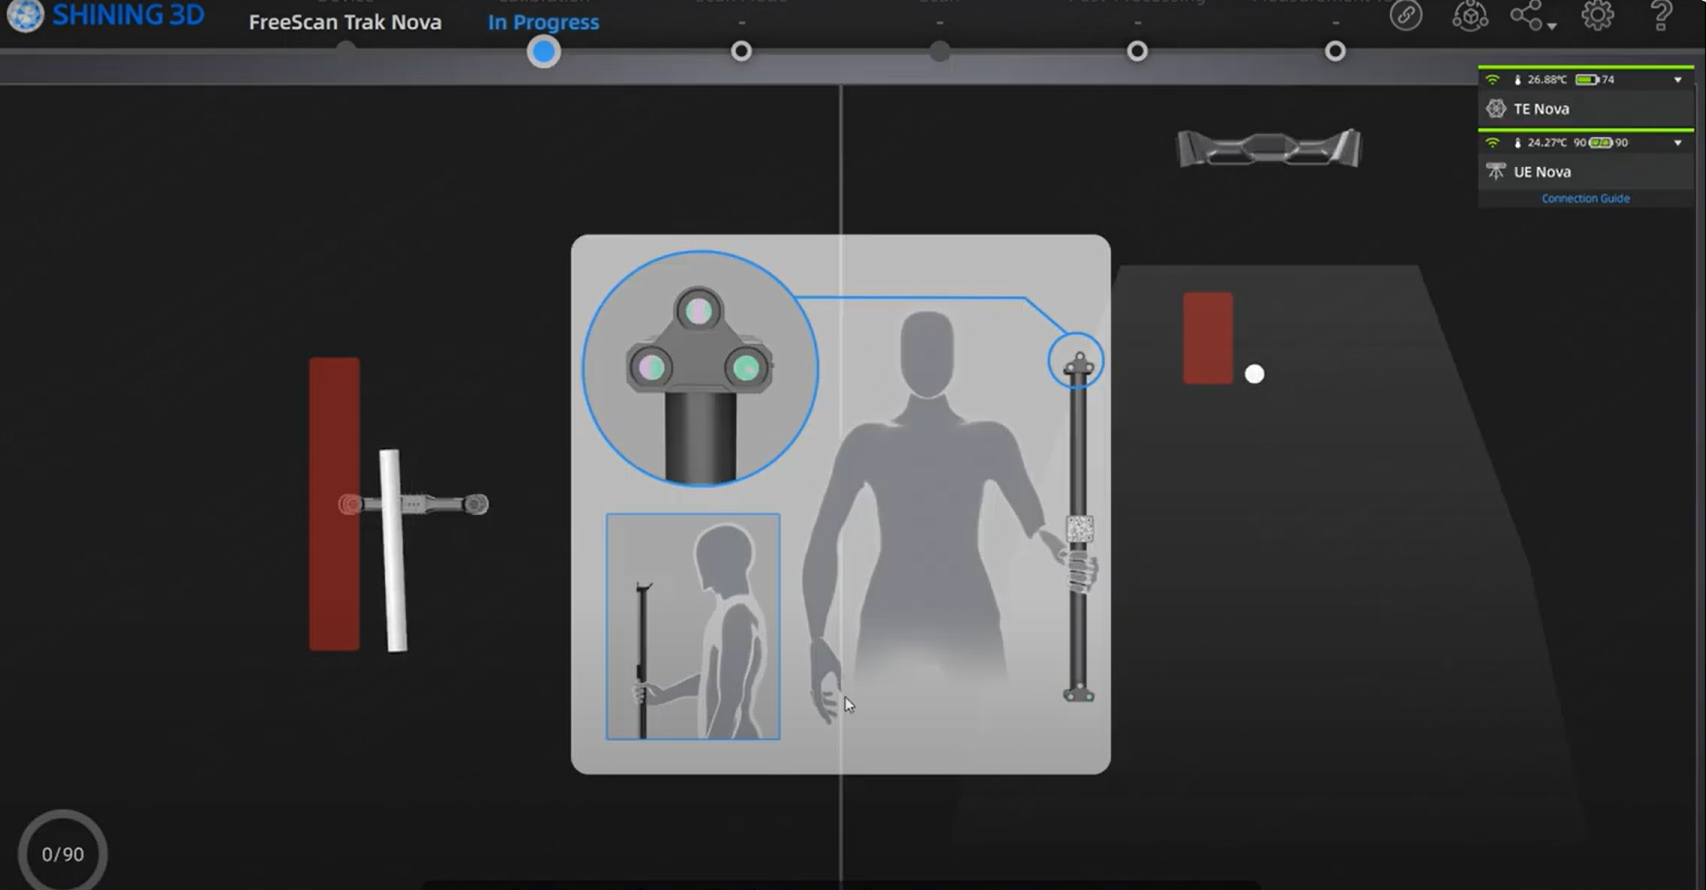
Task: Click the tall red target bar on left
Action: tap(334, 504)
